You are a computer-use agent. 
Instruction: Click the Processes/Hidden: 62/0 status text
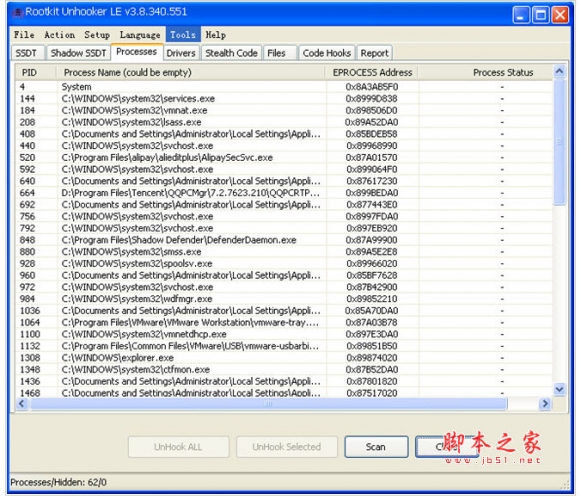click(x=59, y=482)
